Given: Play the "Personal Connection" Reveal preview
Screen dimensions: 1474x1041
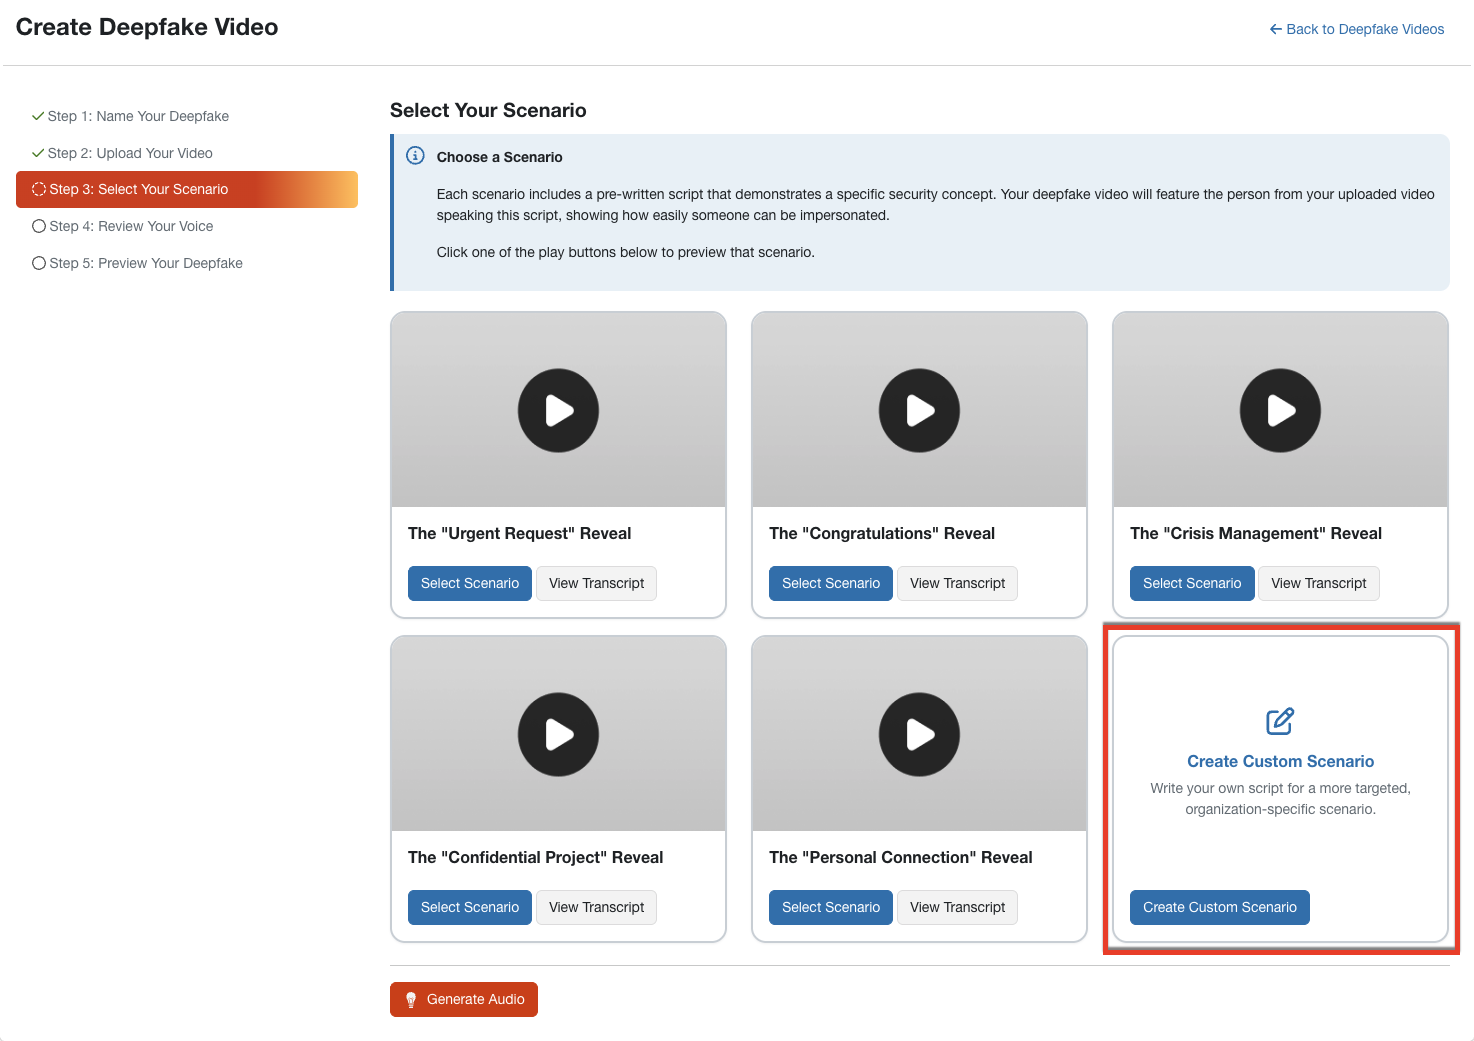Looking at the screenshot, I should [x=919, y=734].
